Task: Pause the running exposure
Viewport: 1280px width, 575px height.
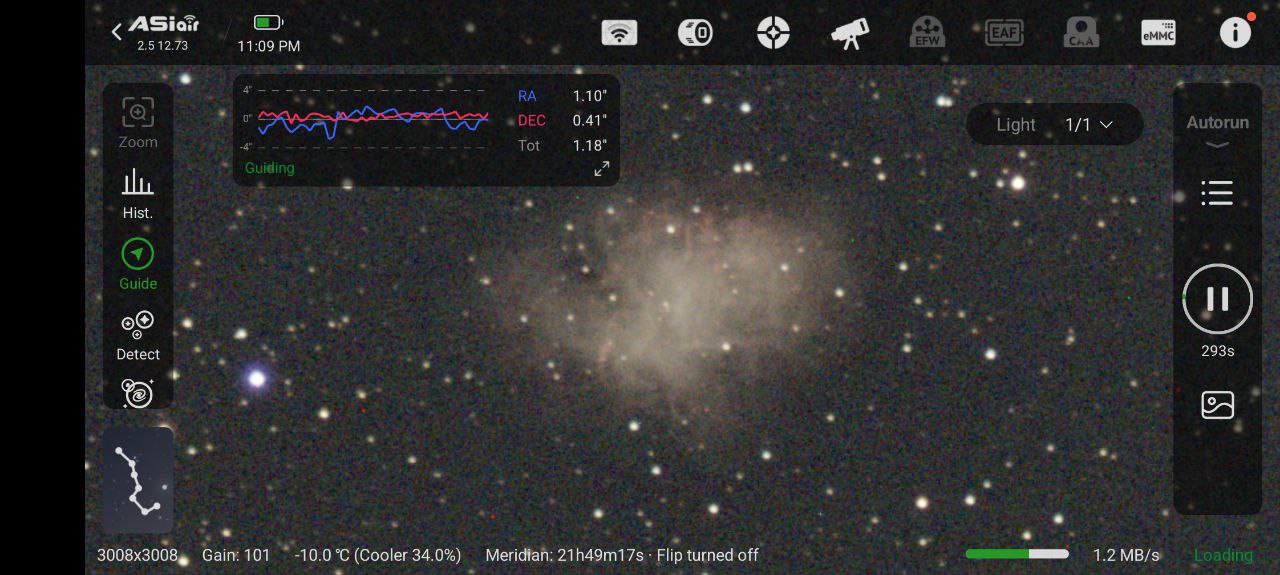Action: click(1217, 299)
